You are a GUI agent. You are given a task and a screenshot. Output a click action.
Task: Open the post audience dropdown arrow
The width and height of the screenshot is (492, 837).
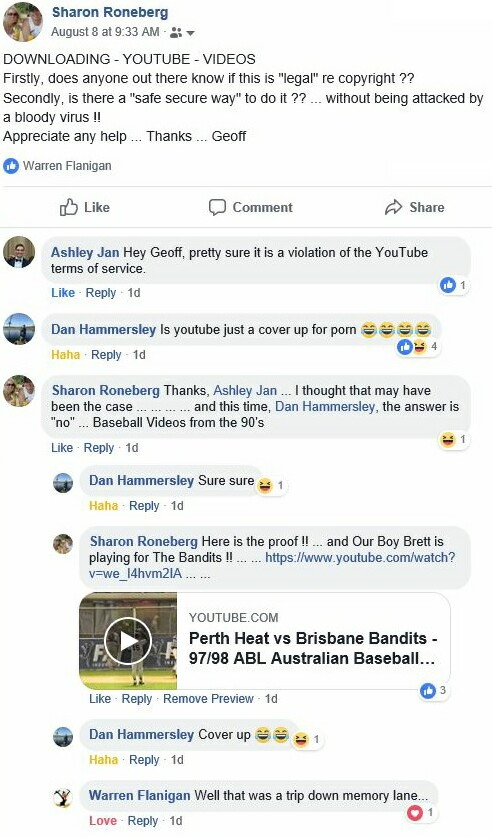pyautogui.click(x=191, y=33)
